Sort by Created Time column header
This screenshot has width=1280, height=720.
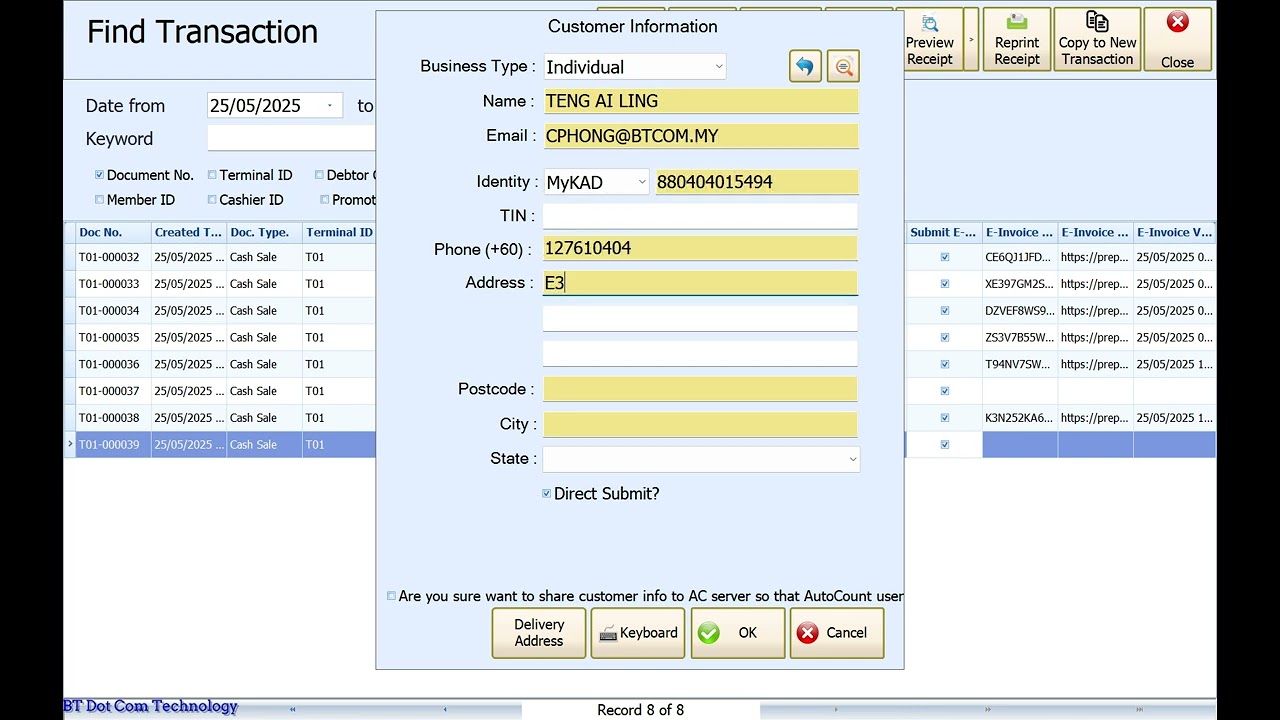[x=189, y=232]
